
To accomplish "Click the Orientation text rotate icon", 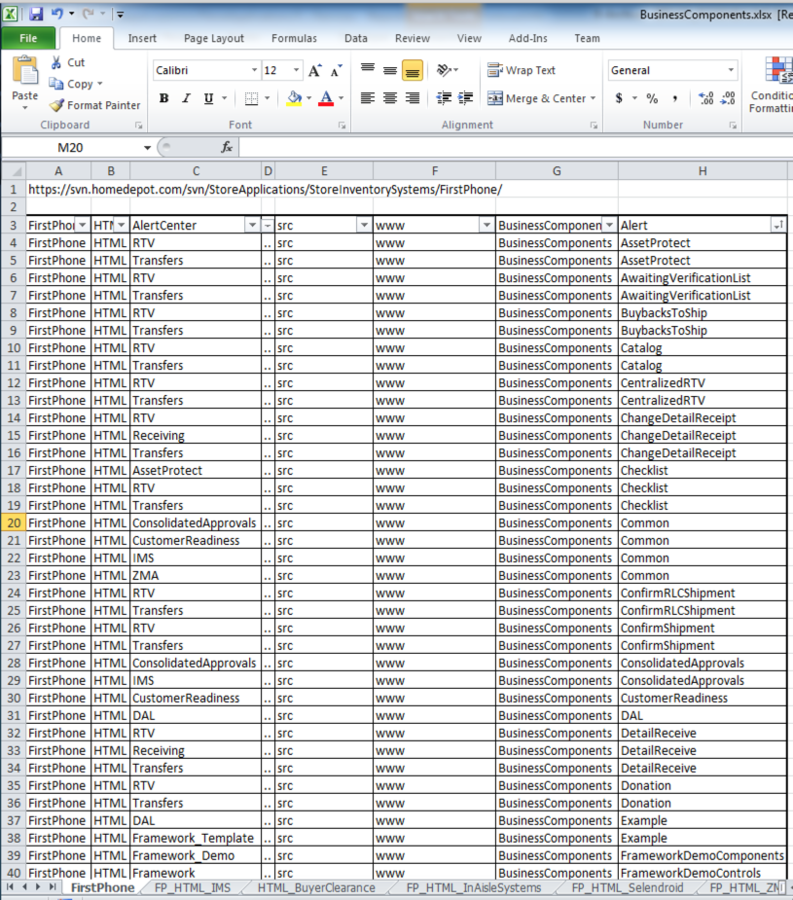I will (445, 70).
